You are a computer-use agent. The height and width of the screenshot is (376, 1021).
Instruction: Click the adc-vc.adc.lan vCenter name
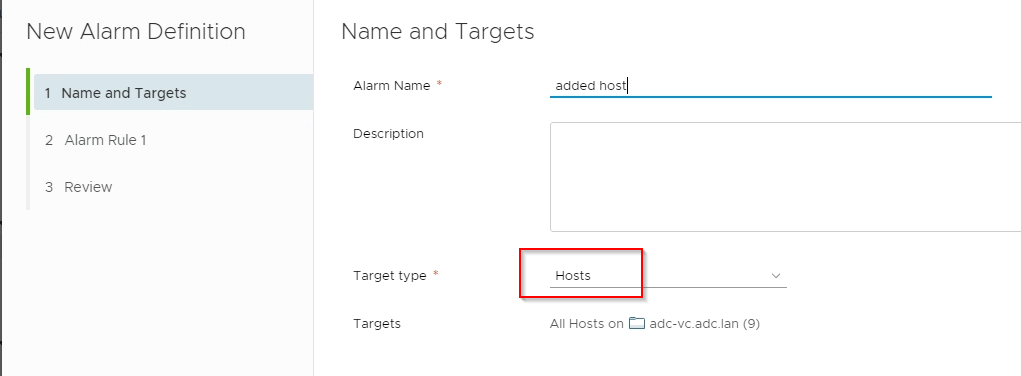tap(694, 323)
